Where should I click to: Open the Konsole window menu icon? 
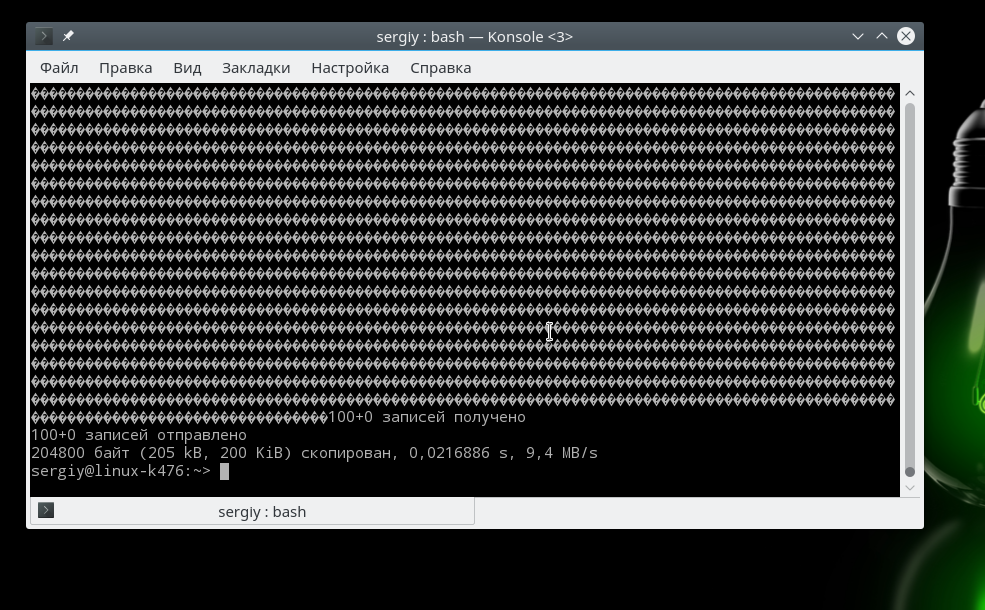(44, 36)
